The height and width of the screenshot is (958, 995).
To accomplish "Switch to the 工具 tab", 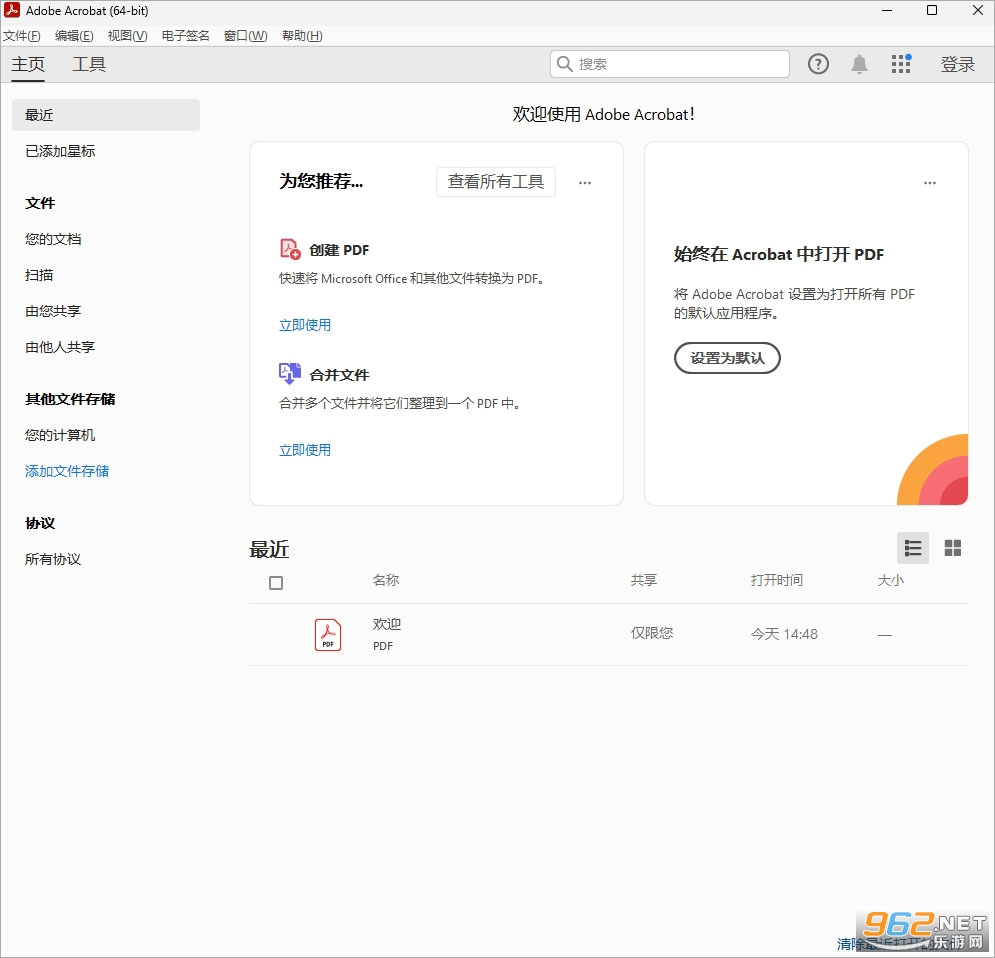I will [x=89, y=64].
